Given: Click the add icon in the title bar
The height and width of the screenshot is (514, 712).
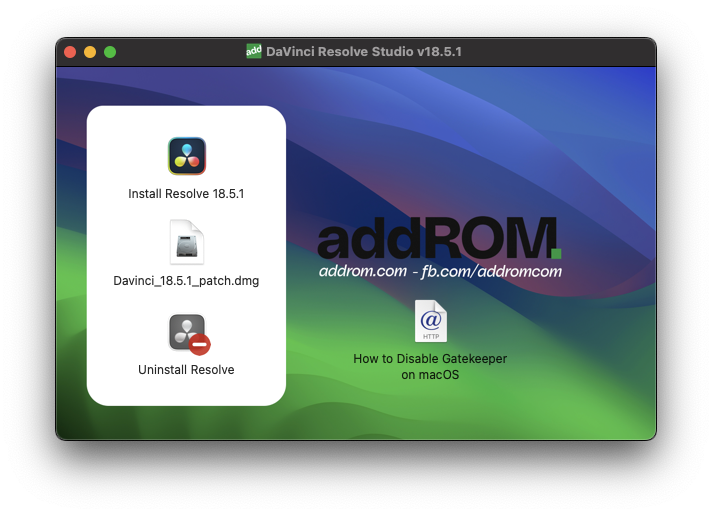Looking at the screenshot, I should (x=254, y=51).
